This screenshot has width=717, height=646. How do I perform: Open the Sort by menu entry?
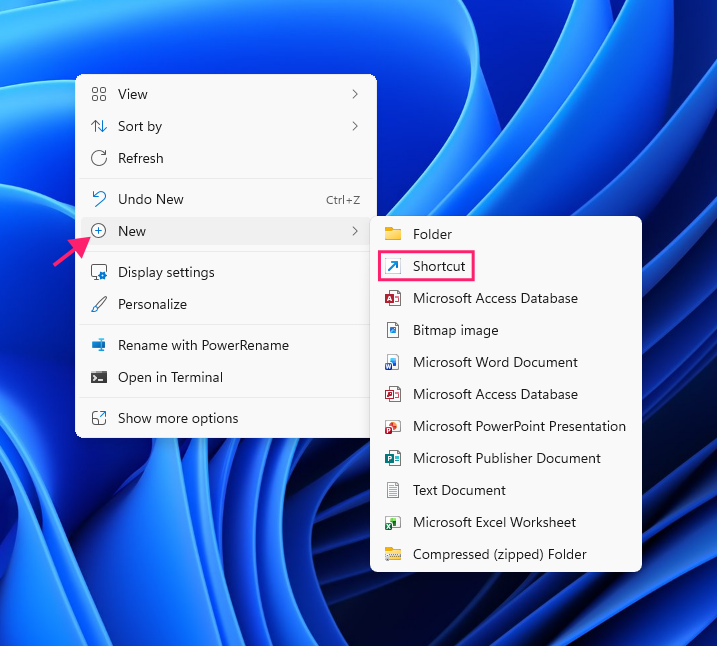(x=226, y=126)
